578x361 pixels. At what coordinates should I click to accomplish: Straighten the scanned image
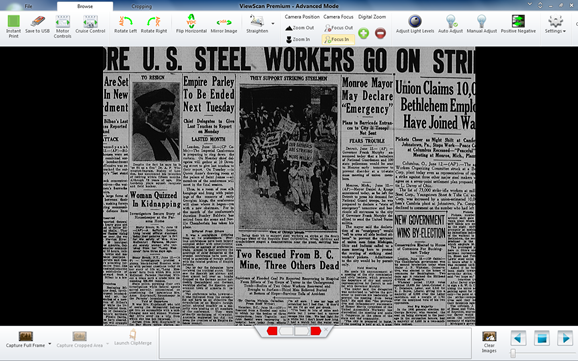(257, 24)
